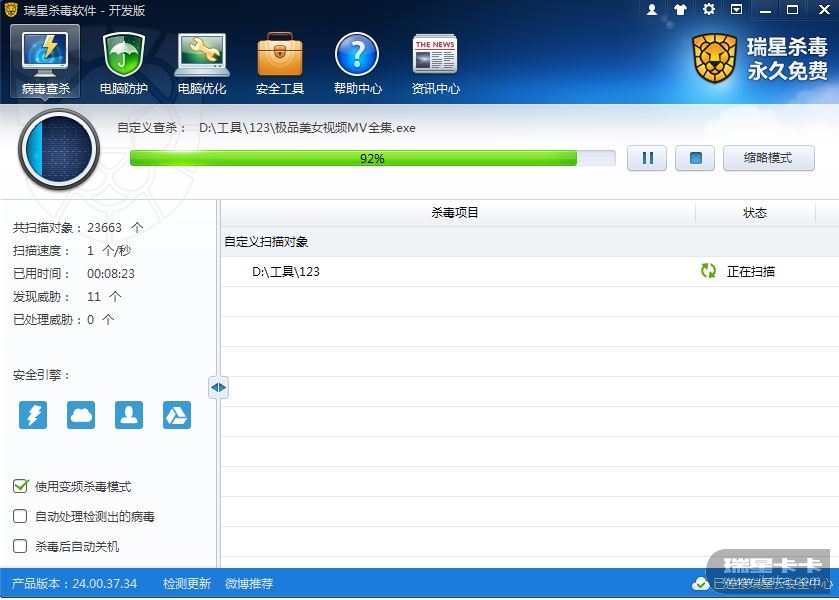Click the cloud connected status icon
The image size is (839, 600).
click(700, 584)
